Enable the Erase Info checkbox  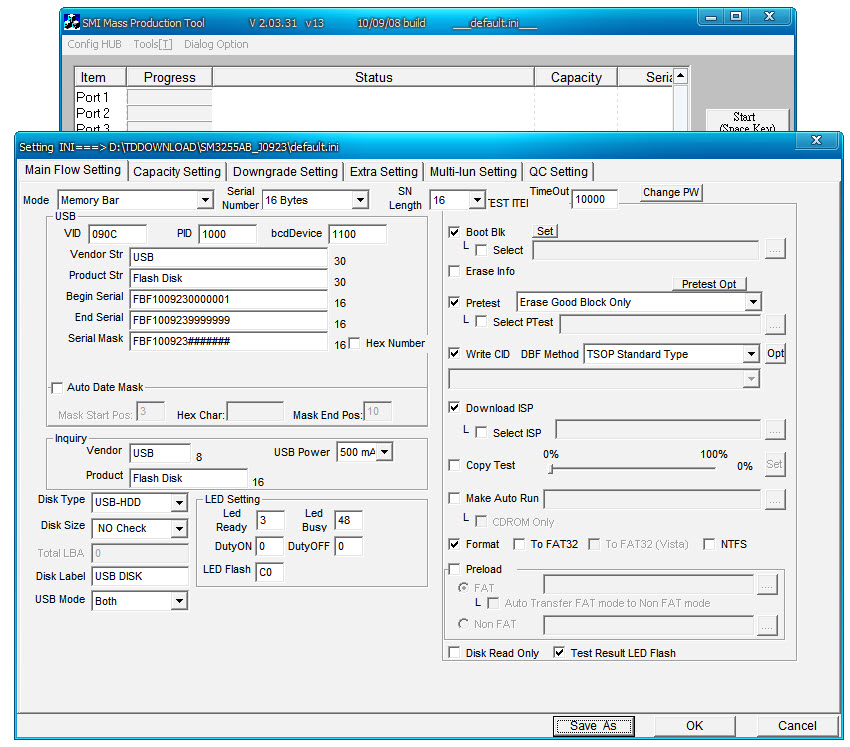(x=455, y=271)
